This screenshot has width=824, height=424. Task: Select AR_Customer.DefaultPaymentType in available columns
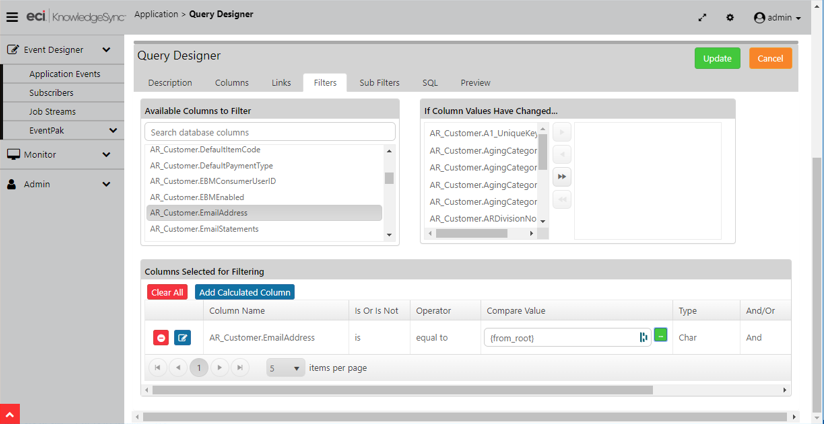(x=264, y=166)
